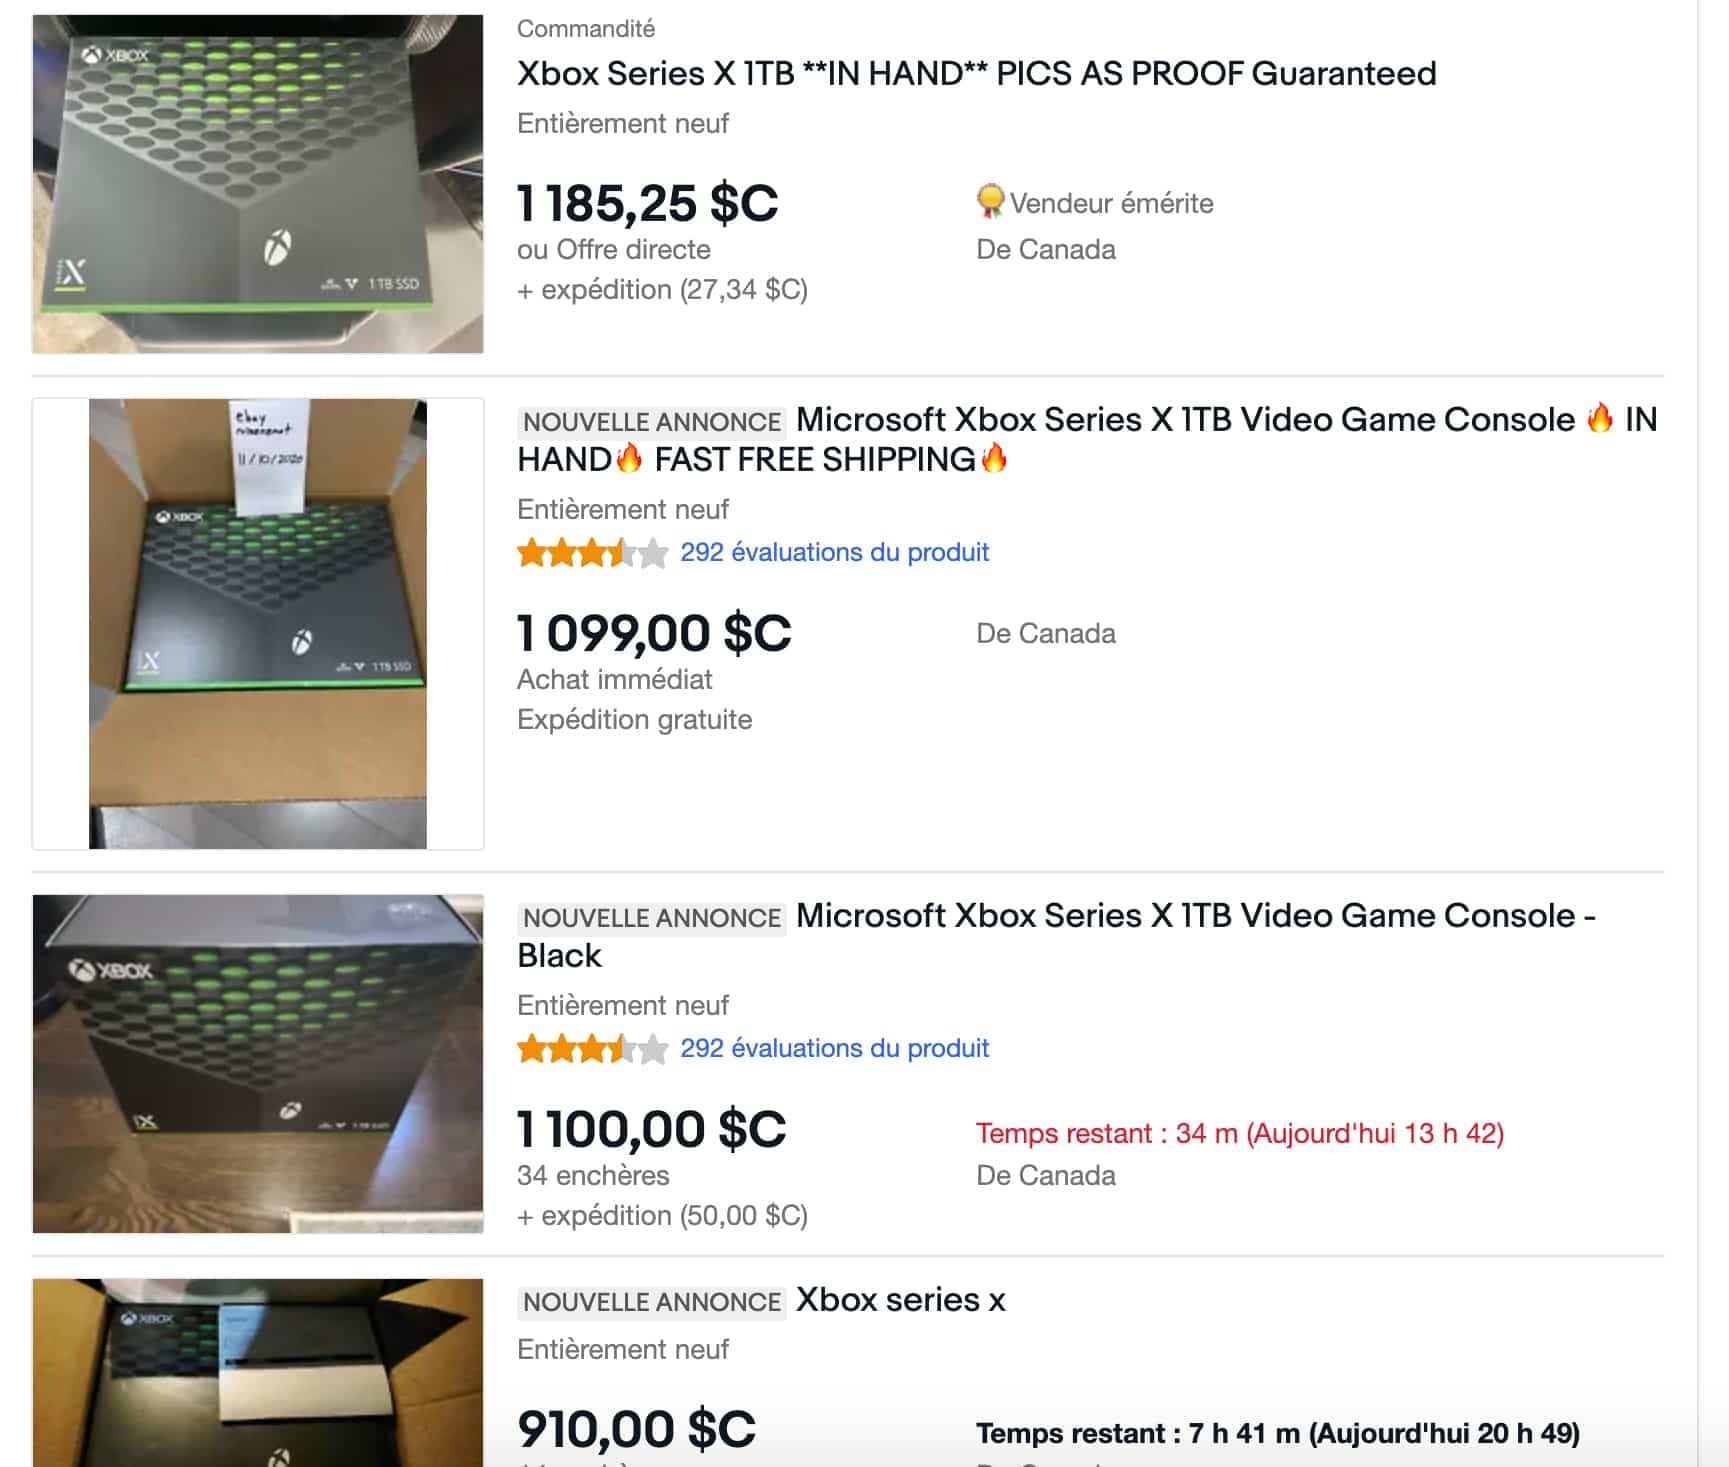Click the 1 185,25 $C price
This screenshot has height=1467, width=1729.
pos(647,203)
